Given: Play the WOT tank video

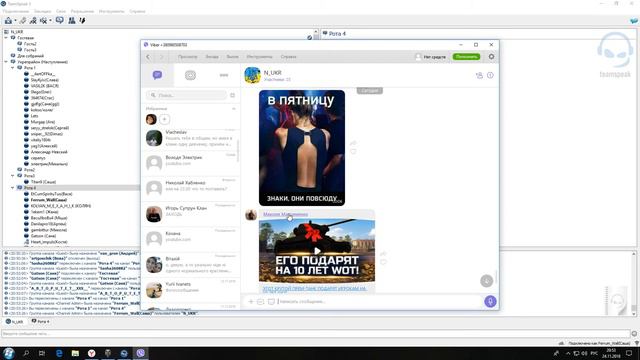Looking at the screenshot, I should coord(317,251).
